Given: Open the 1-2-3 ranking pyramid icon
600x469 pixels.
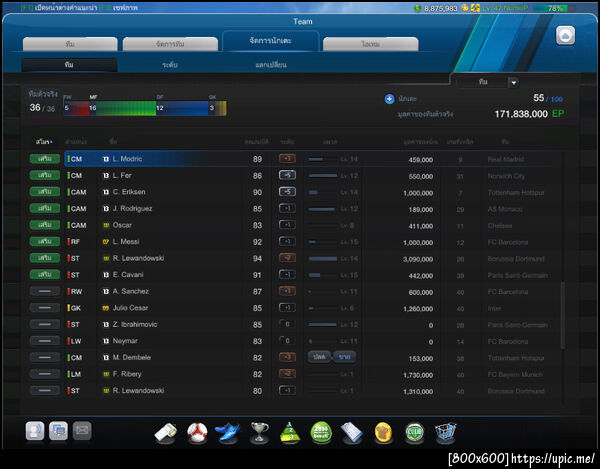Looking at the screenshot, I should click(x=290, y=433).
